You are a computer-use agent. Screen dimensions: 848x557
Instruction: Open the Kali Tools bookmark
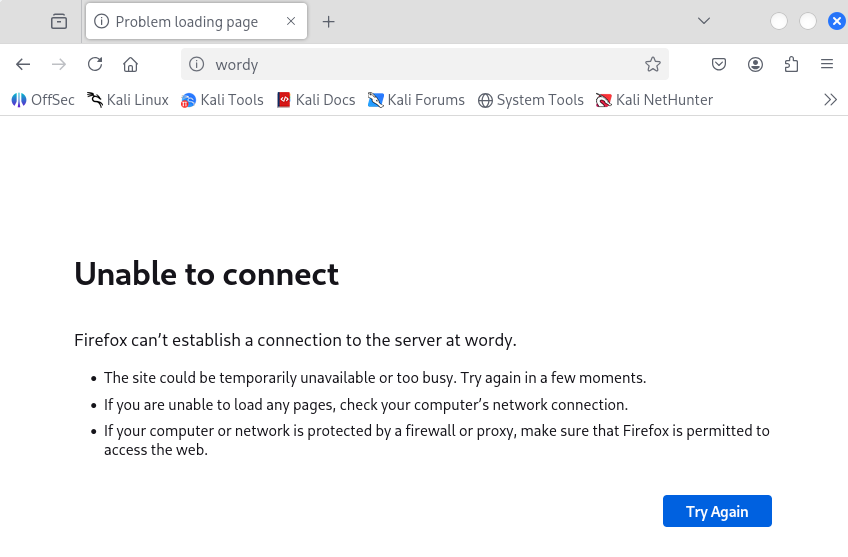(x=222, y=99)
